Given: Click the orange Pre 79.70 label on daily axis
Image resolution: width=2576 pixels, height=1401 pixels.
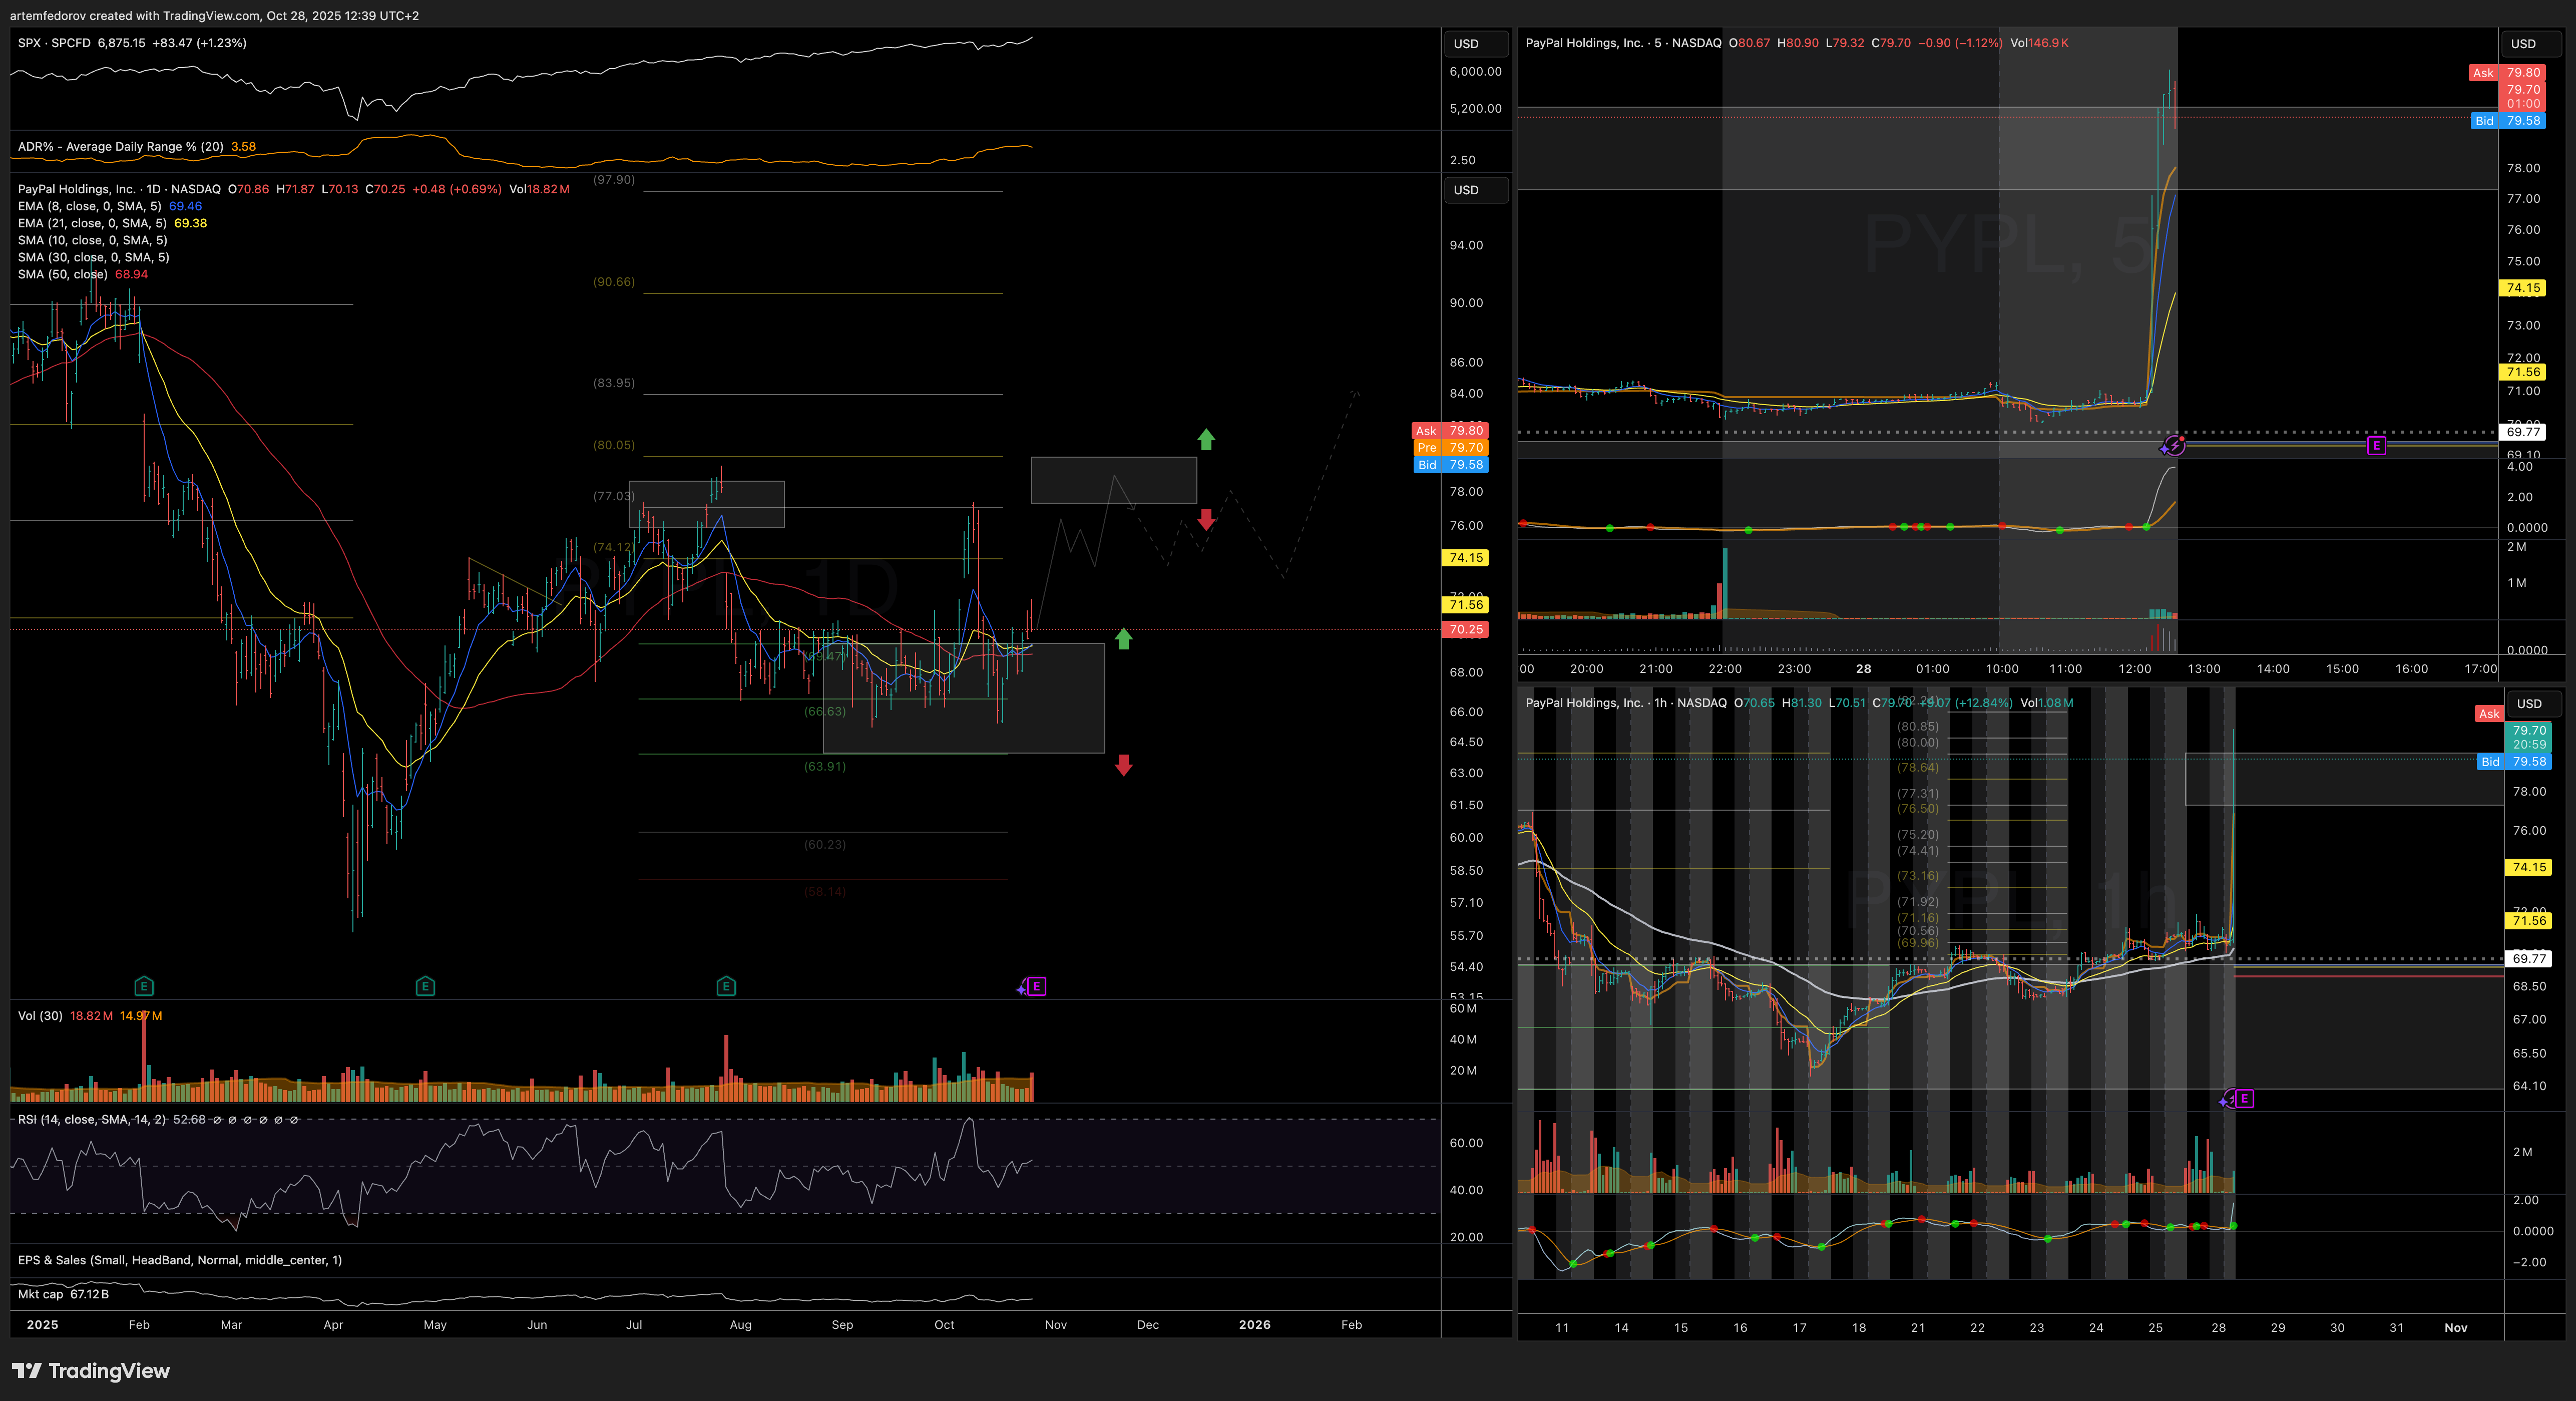Looking at the screenshot, I should pyautogui.click(x=1450, y=447).
